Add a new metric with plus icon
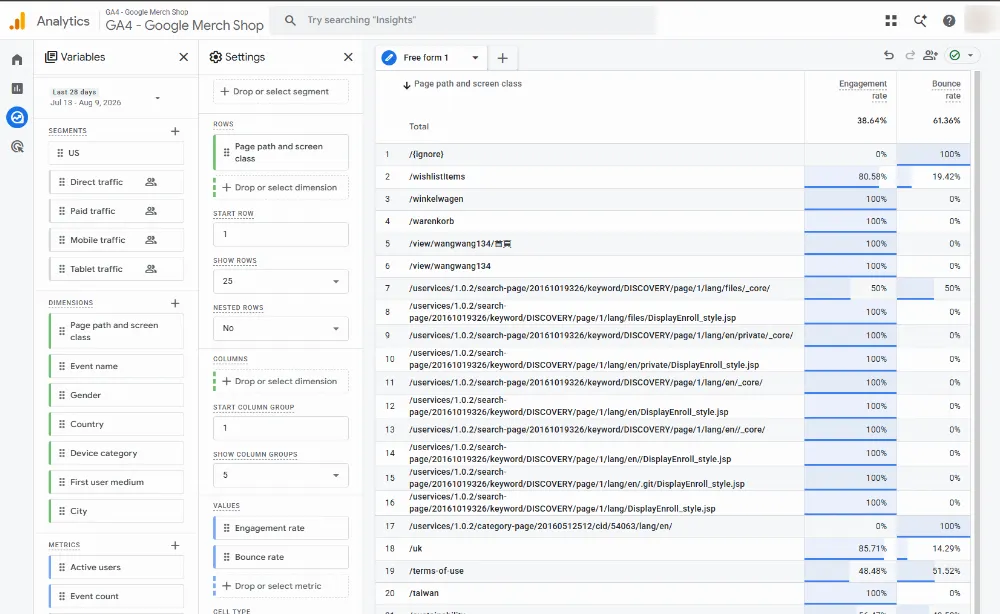The height and width of the screenshot is (614, 1000). pyautogui.click(x=175, y=545)
